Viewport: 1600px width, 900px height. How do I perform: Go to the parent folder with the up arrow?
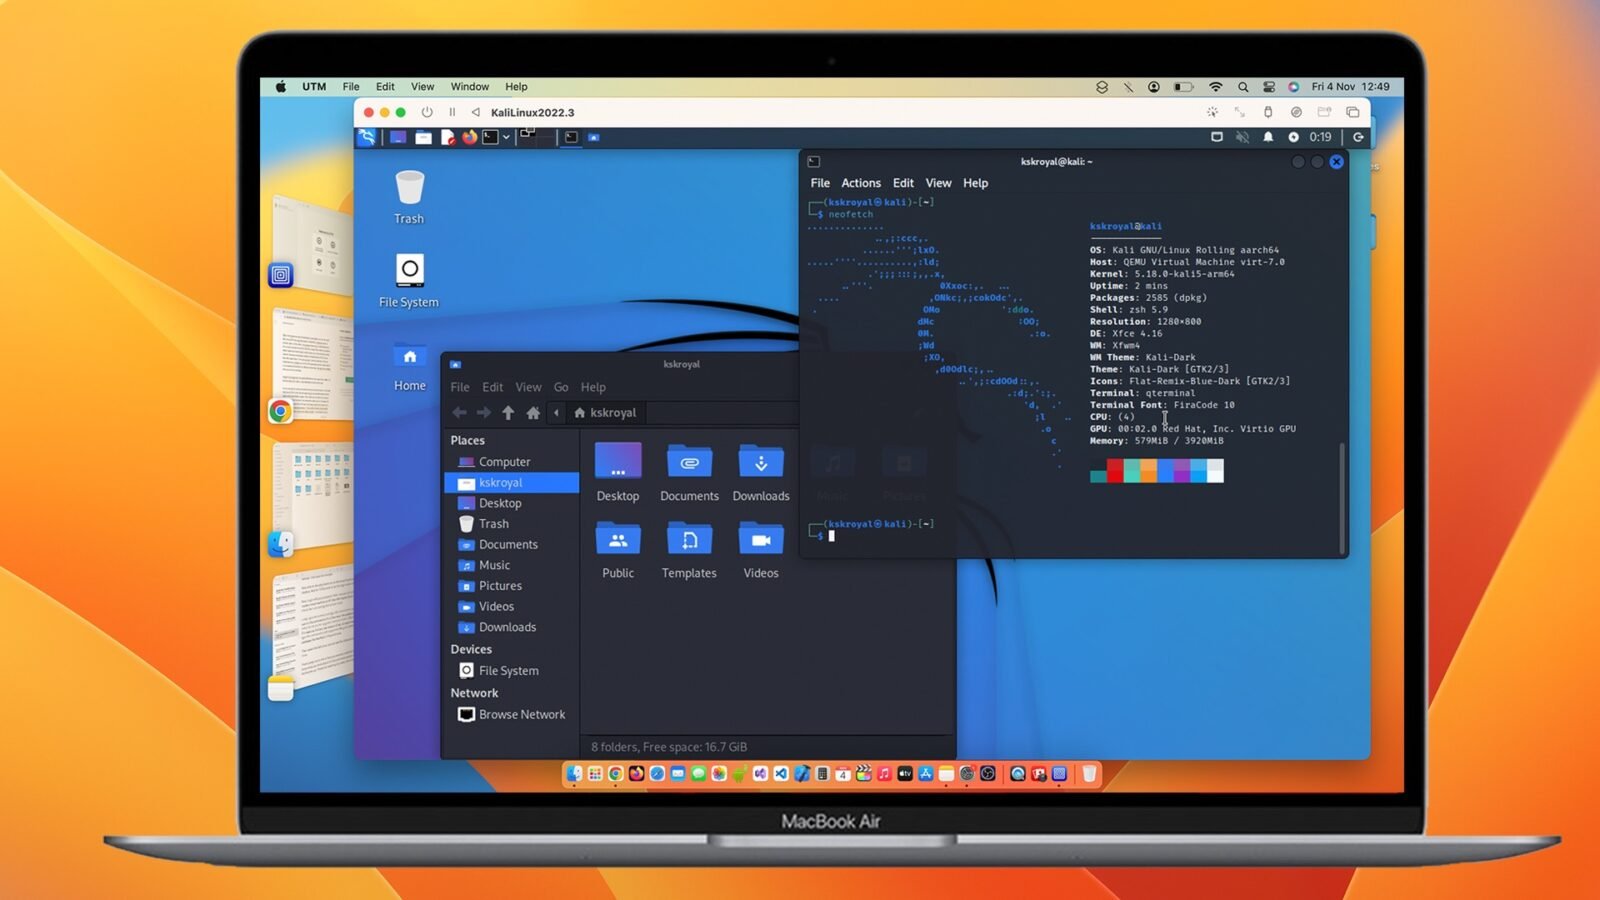pyautogui.click(x=508, y=412)
